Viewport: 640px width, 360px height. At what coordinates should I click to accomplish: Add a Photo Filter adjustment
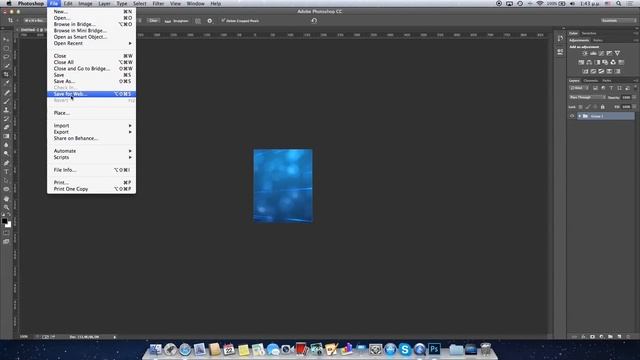pos(605,62)
